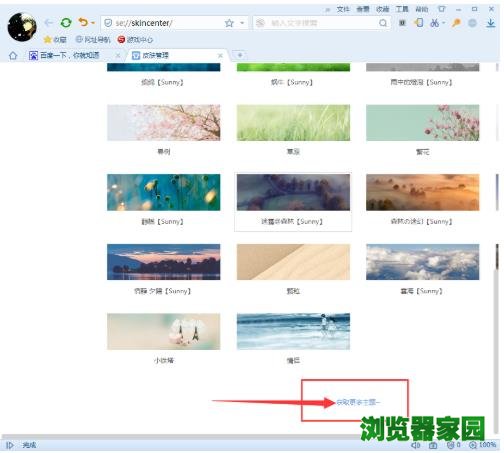Select the grey skin in top row
The image size is (504, 453).
point(422,67)
